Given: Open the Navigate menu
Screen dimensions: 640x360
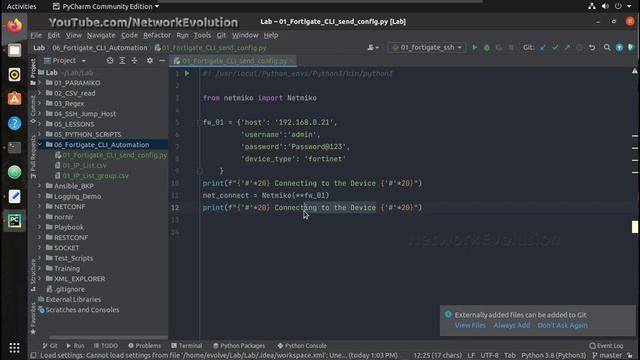Looking at the screenshot, I should [101, 35].
